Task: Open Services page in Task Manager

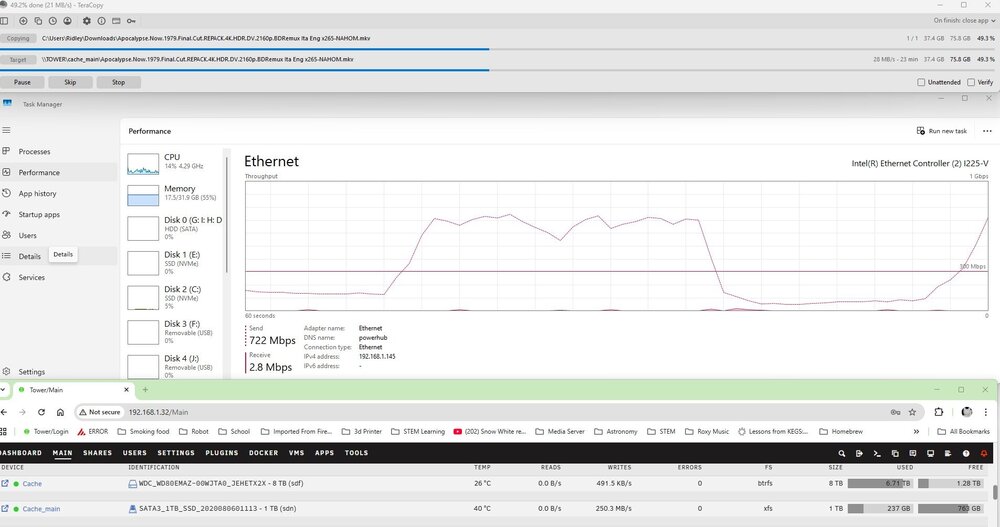Action: point(59,278)
